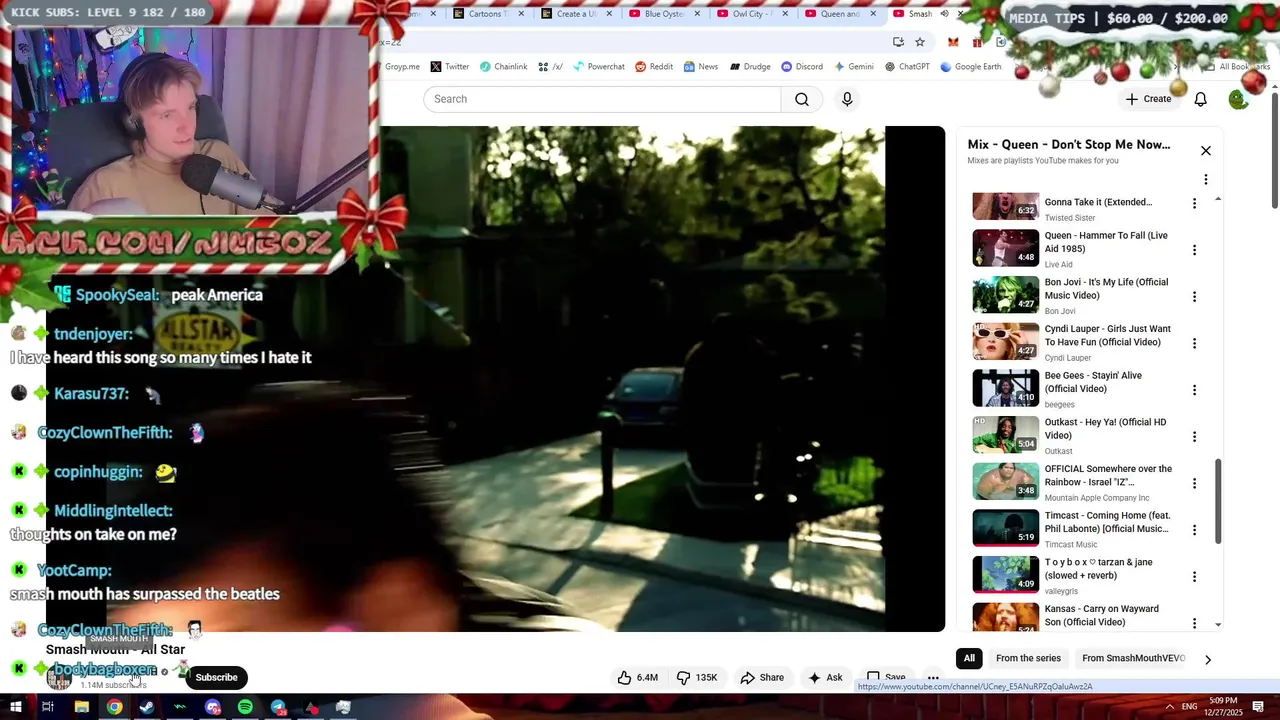Image resolution: width=1280 pixels, height=720 pixels.
Task: Open ChatGPT bookmark
Action: (907, 67)
